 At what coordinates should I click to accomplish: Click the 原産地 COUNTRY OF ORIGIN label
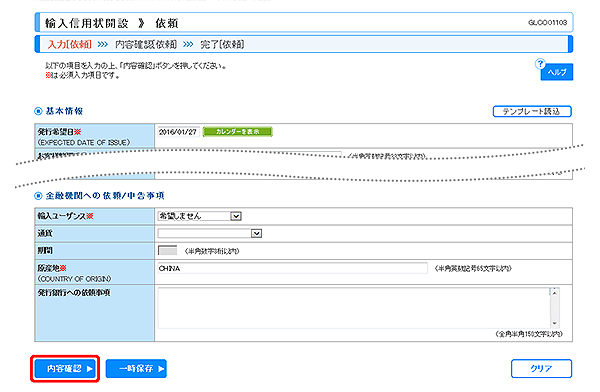(x=95, y=272)
